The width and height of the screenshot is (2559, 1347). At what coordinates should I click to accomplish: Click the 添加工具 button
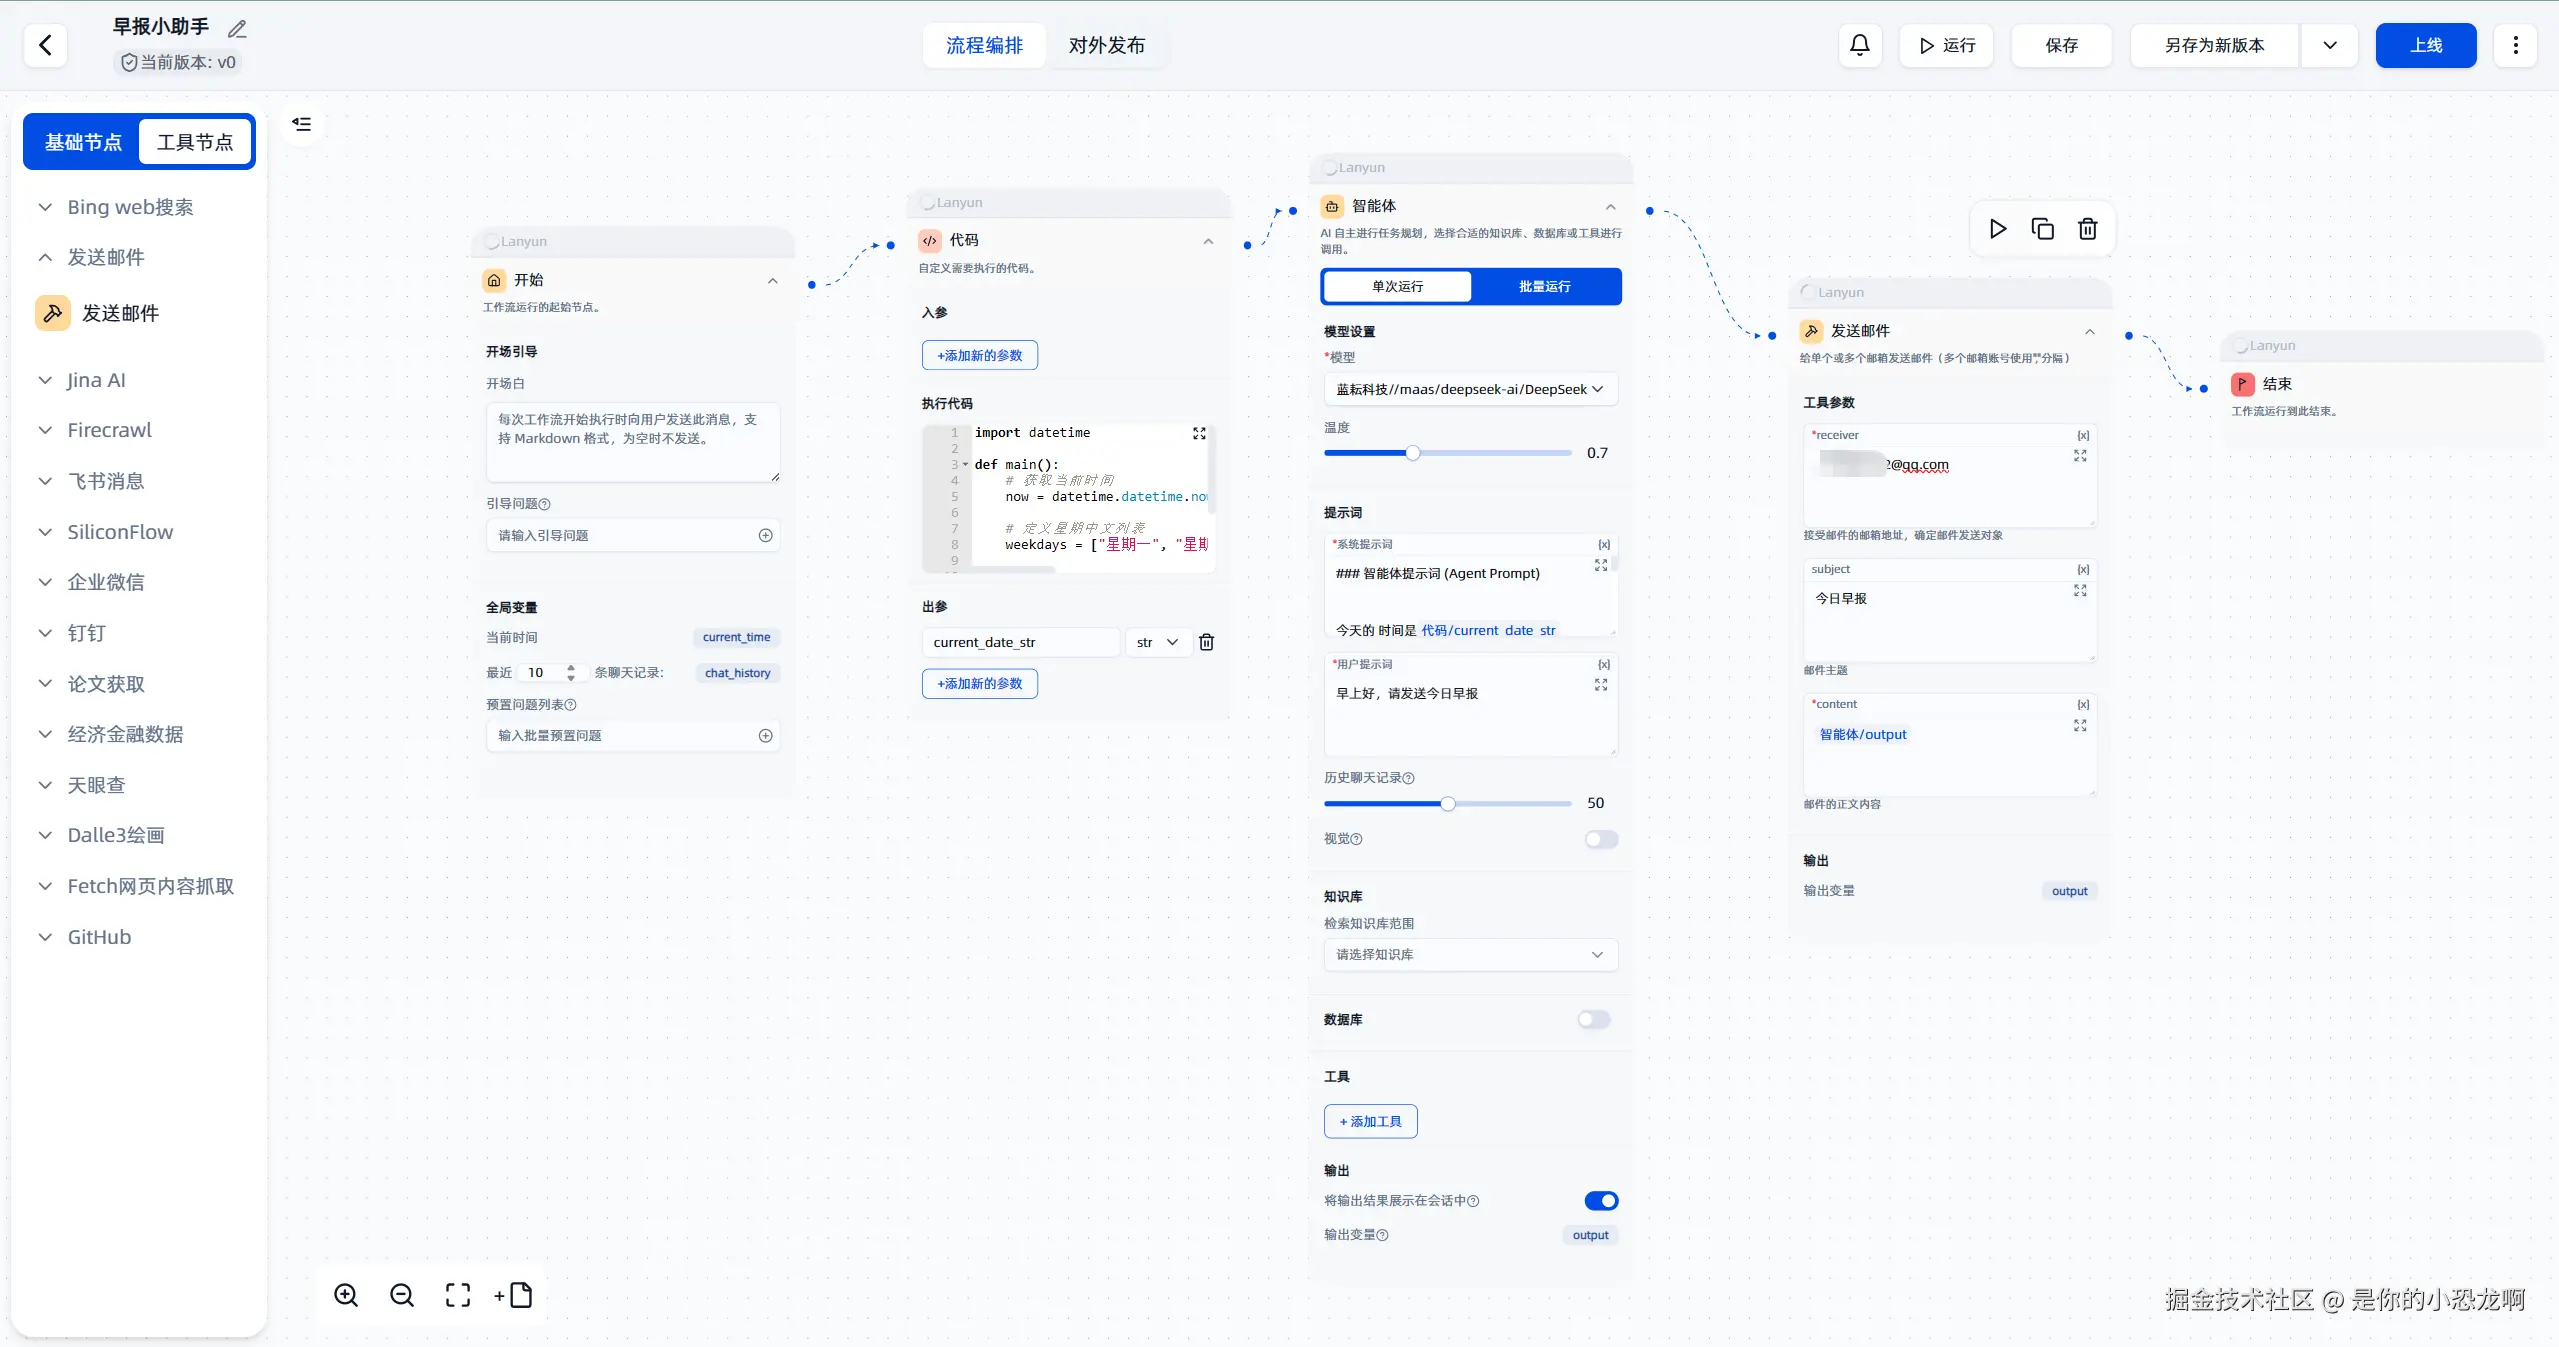tap(1370, 1121)
